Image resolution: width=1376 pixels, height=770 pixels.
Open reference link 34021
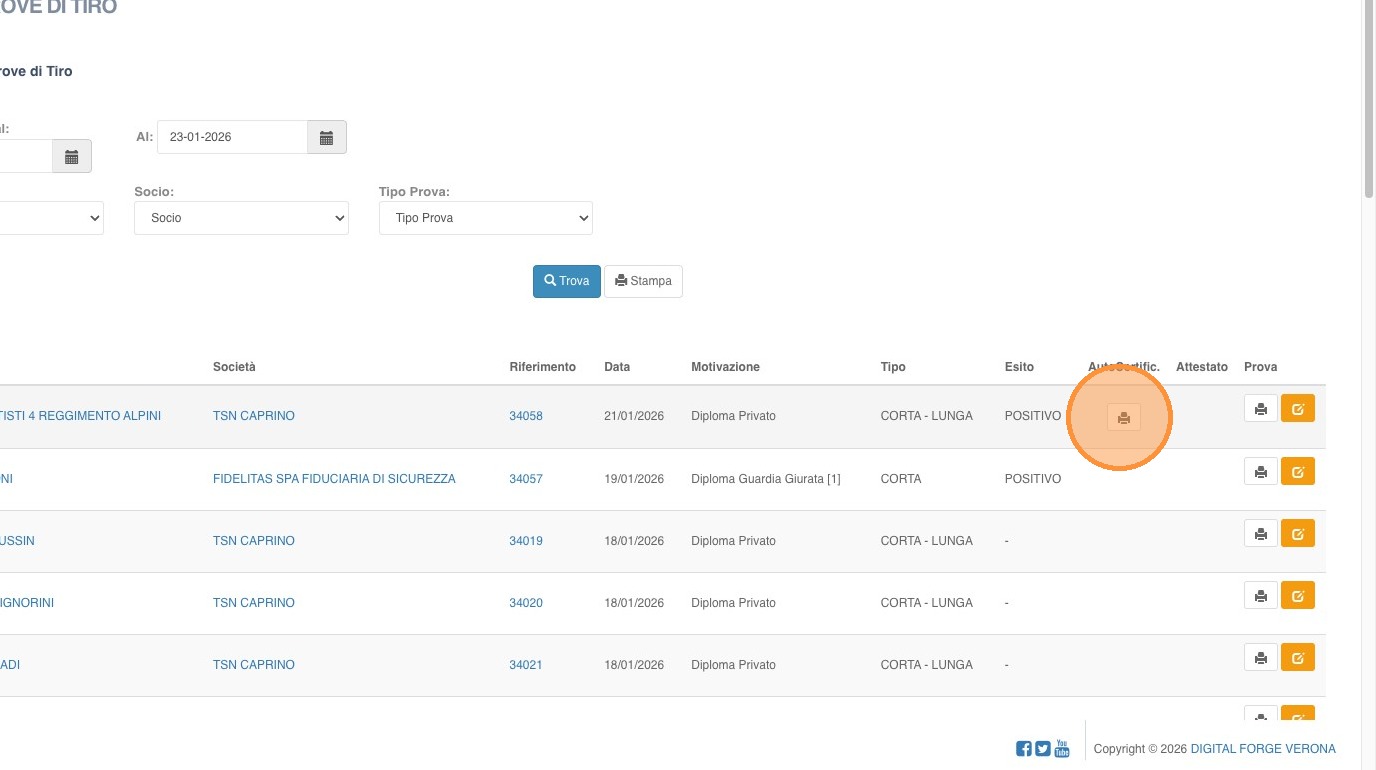click(x=526, y=665)
